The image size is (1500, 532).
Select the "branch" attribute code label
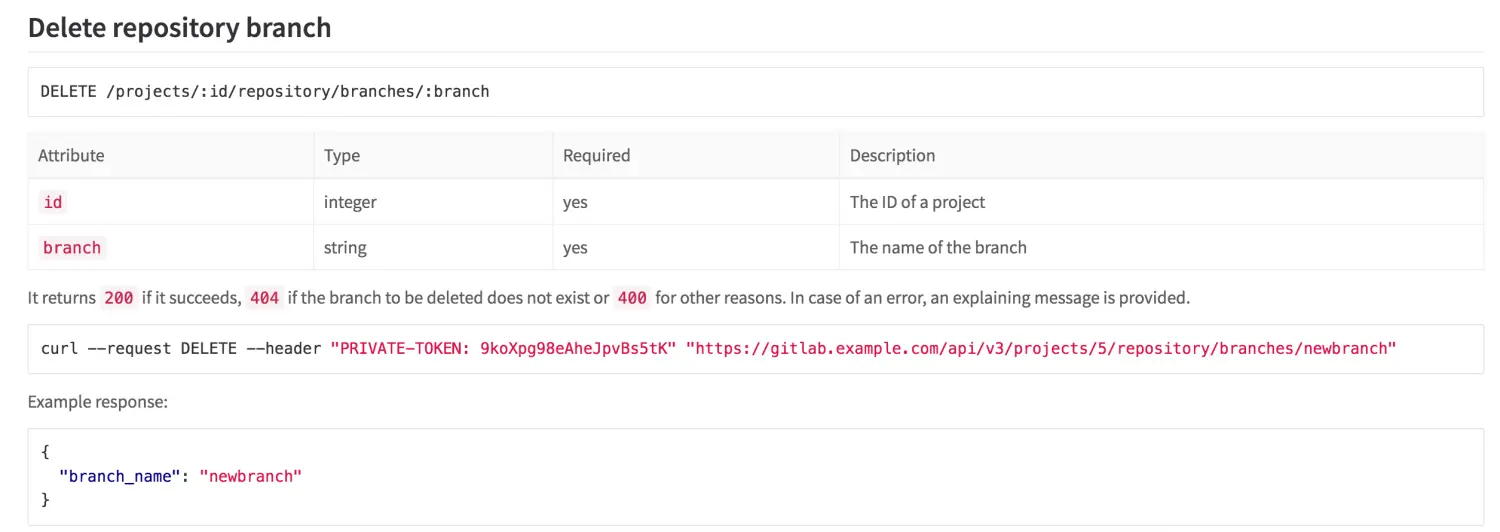click(72, 247)
